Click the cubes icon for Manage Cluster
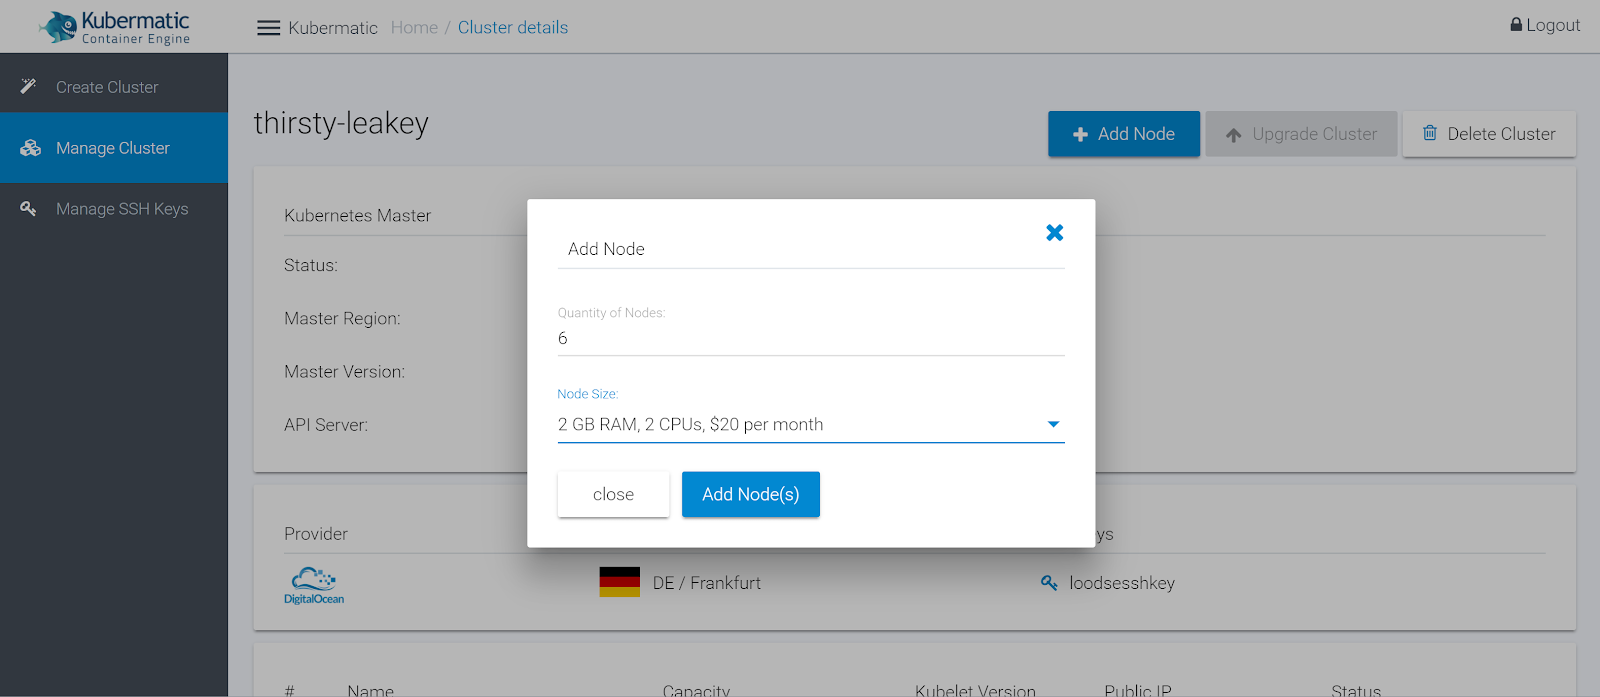1600x697 pixels. 31,148
